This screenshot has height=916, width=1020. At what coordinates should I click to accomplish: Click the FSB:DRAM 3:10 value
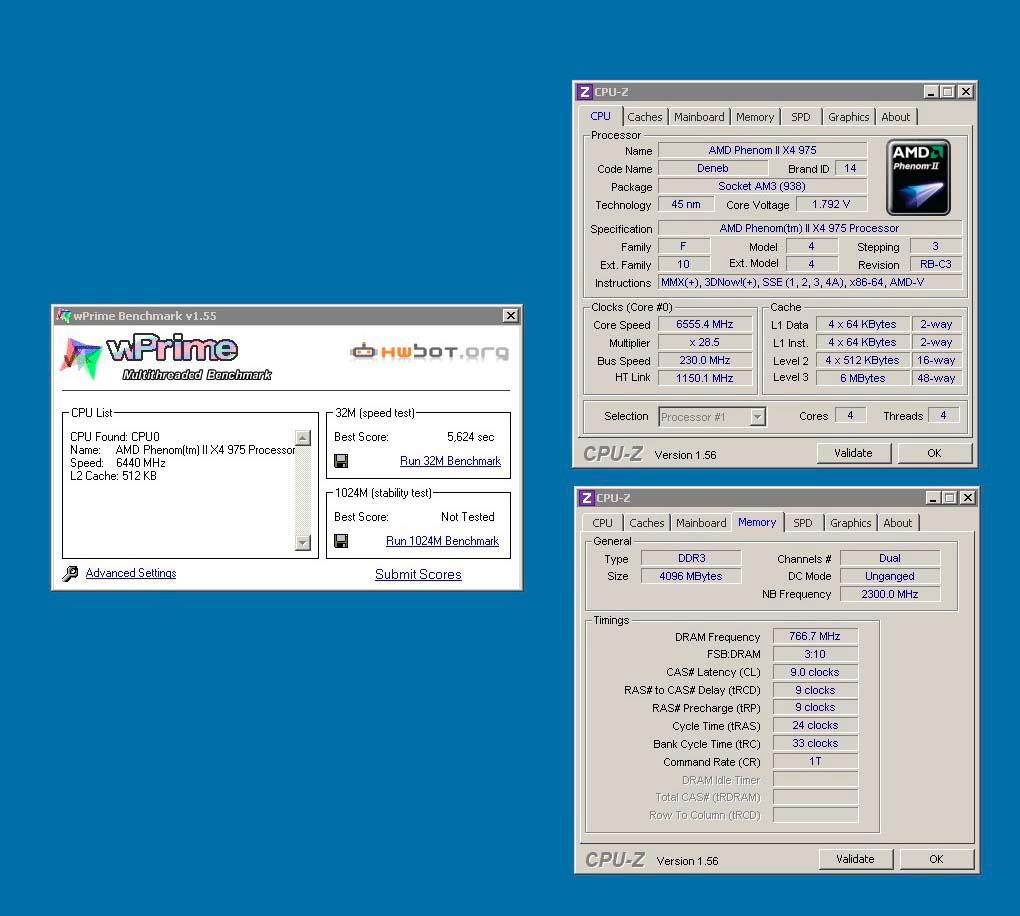point(815,654)
